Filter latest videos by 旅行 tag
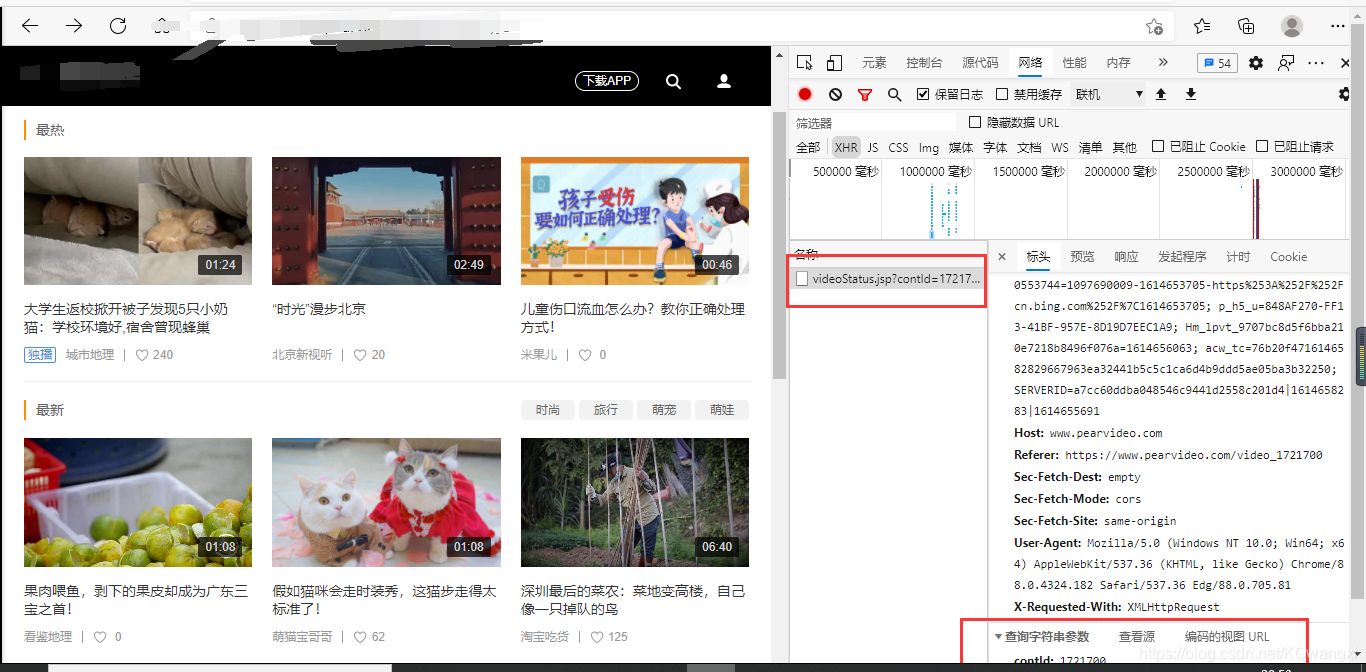The height and width of the screenshot is (672, 1366). [606, 410]
